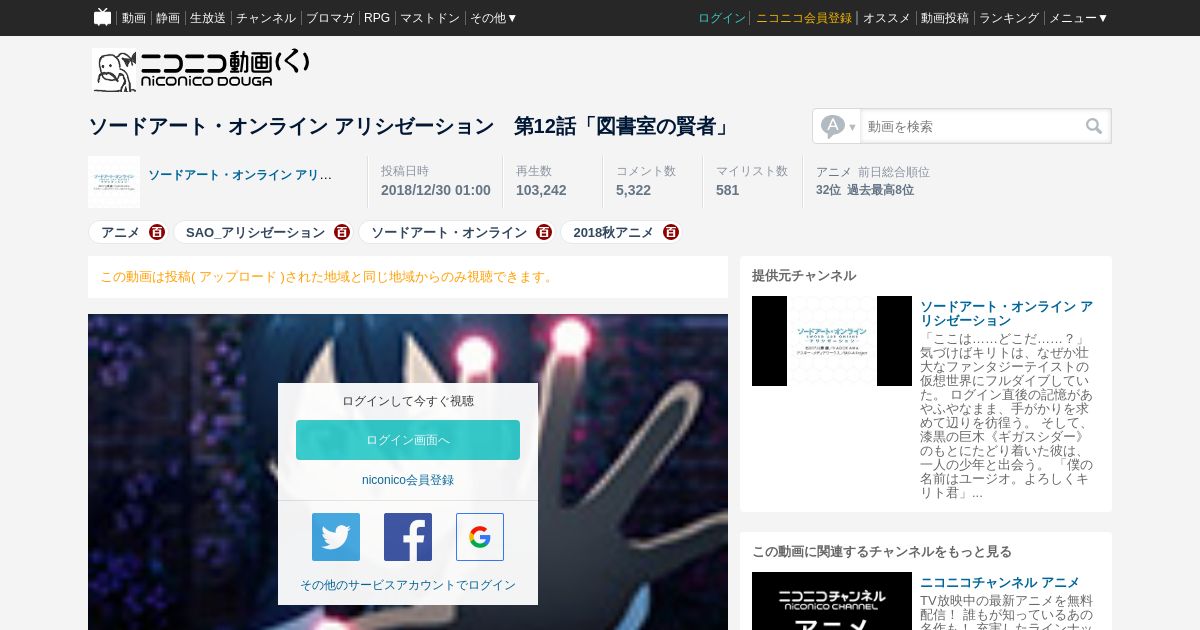Open the 静画 menu item

pyautogui.click(x=168, y=18)
